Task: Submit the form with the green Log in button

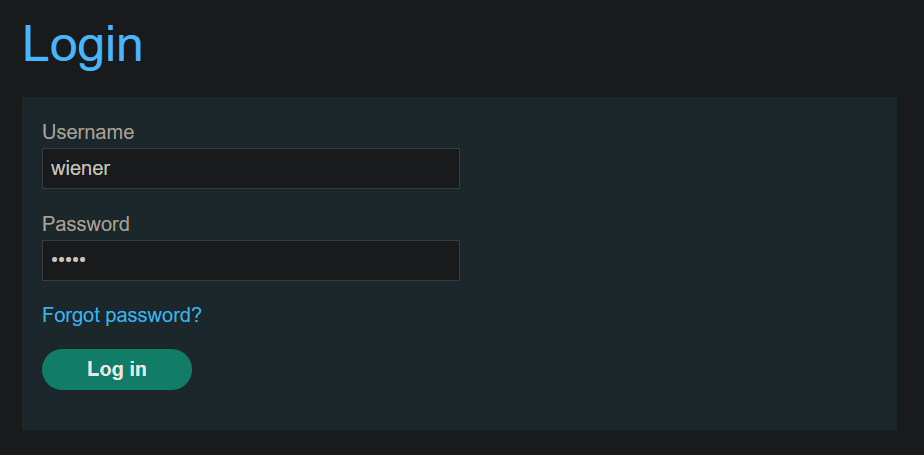Action: 117,369
